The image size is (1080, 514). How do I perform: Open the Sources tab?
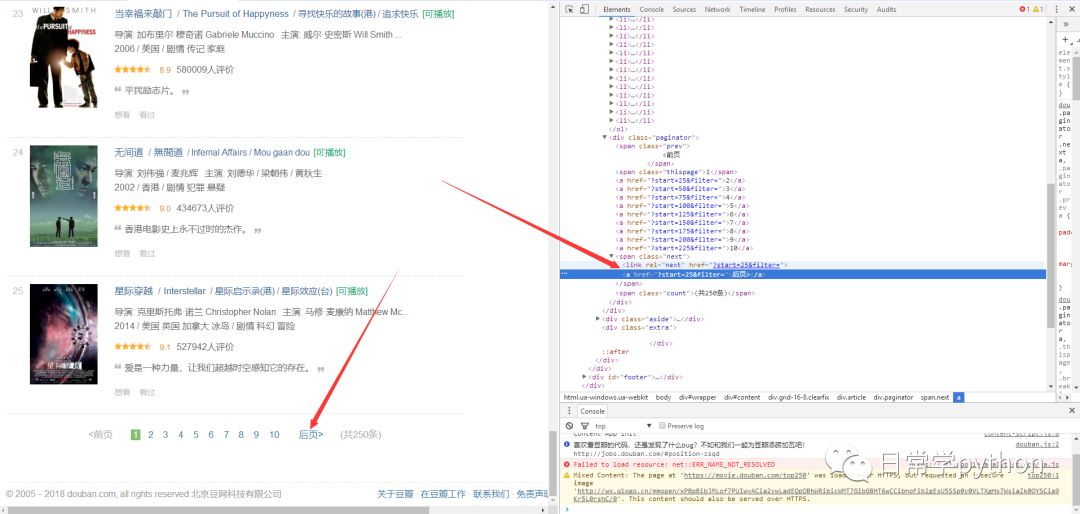[x=684, y=9]
